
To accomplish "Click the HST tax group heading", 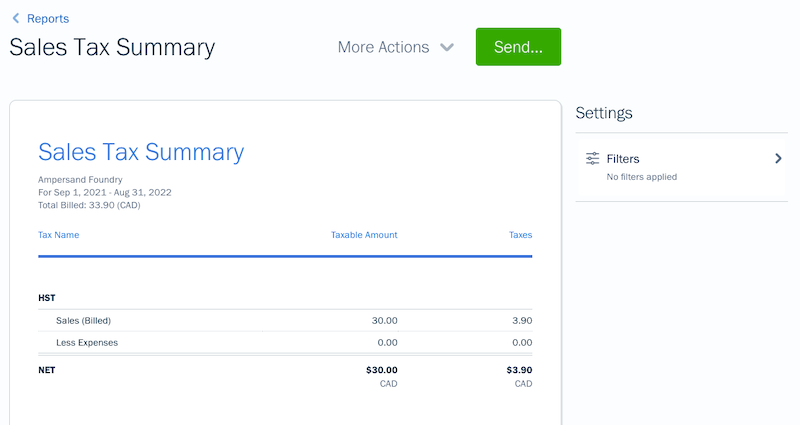I will (x=47, y=298).
